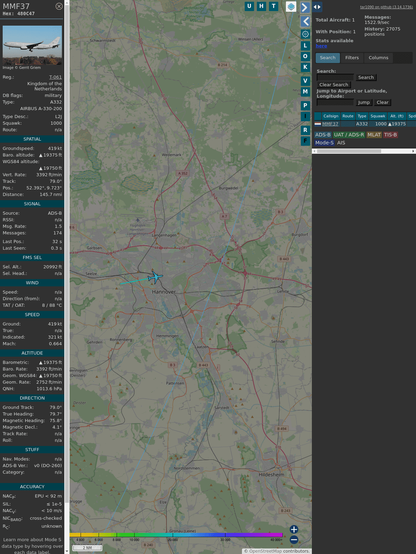Click the F map button
The width and height of the screenshot is (416, 554).
coord(305,141)
